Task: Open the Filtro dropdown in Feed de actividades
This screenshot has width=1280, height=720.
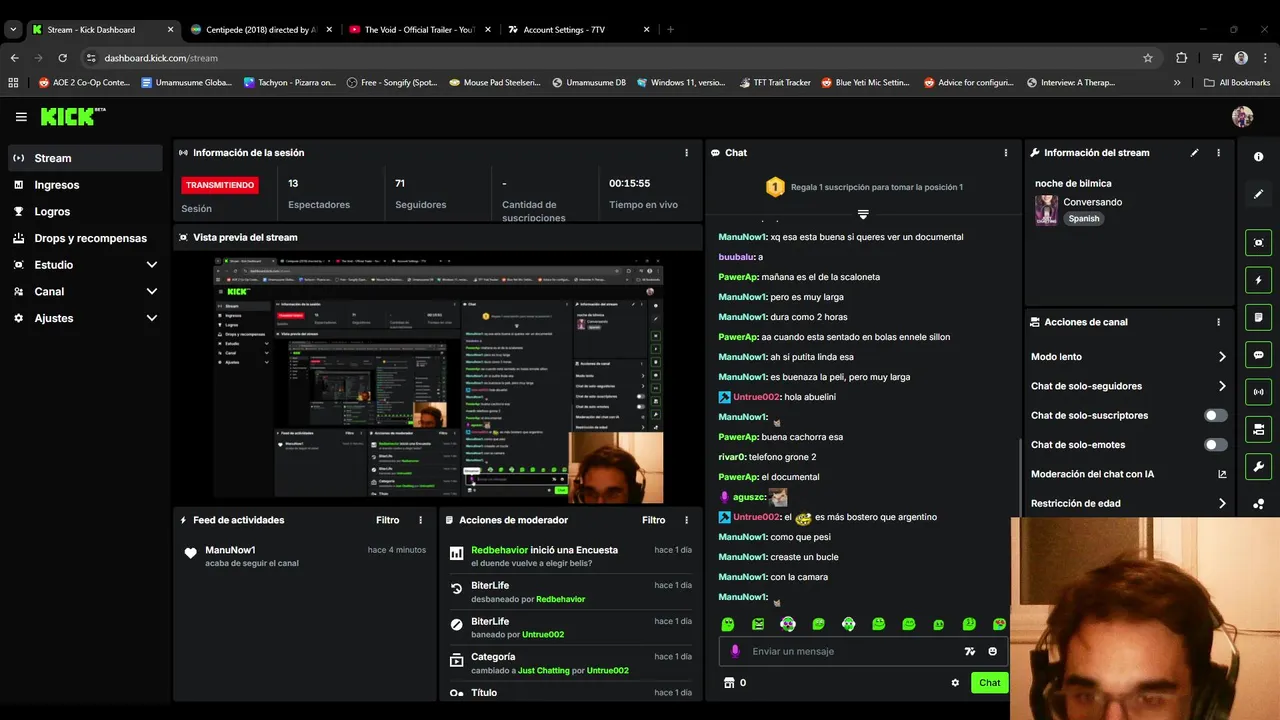Action: (387, 520)
